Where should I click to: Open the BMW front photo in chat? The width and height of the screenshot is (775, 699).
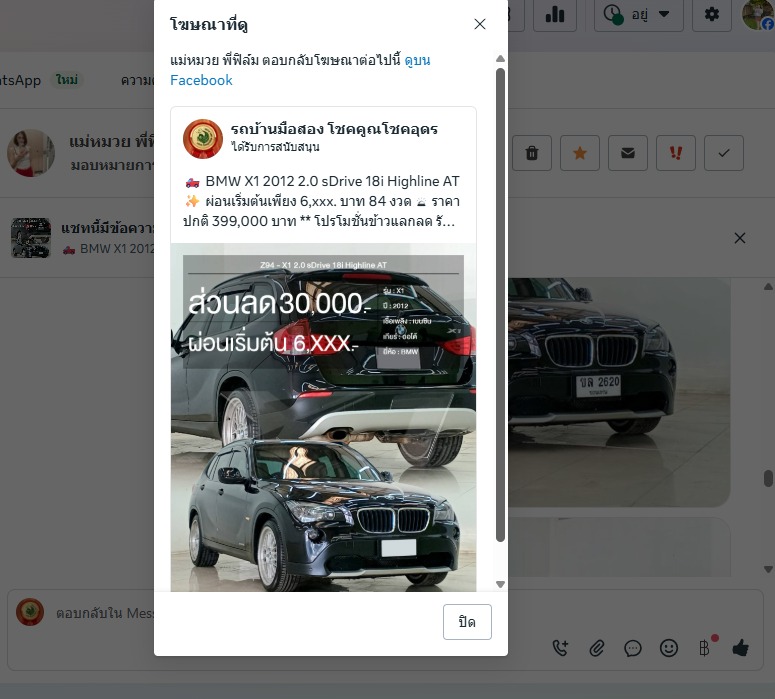coord(619,392)
